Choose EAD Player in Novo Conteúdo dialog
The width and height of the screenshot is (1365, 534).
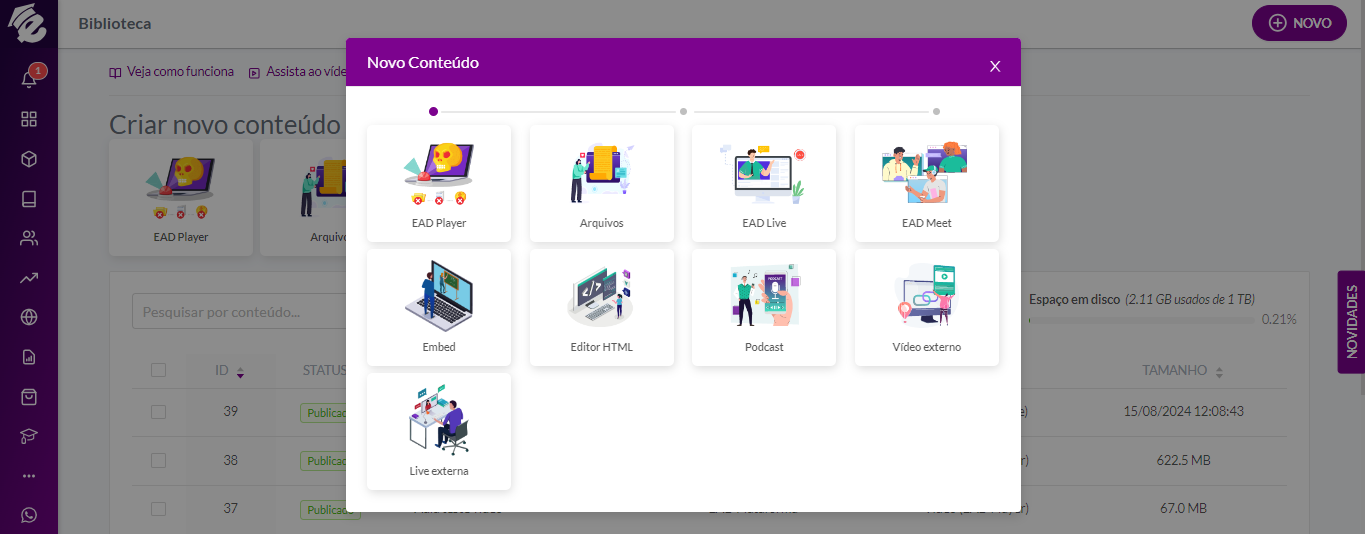pos(439,183)
